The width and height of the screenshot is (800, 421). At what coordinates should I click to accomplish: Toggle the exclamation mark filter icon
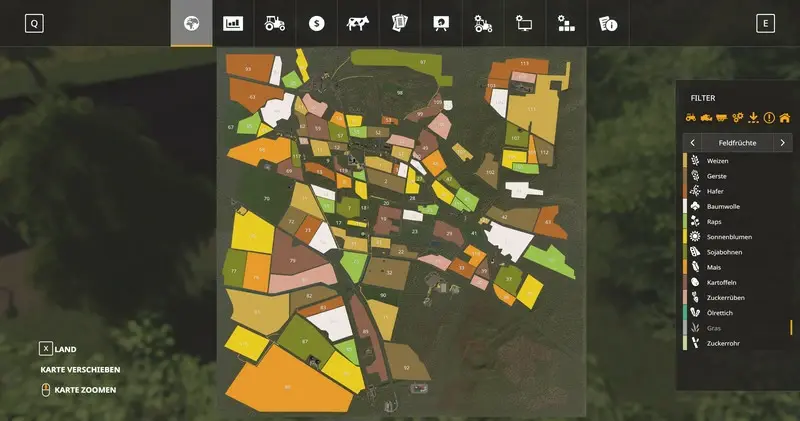tap(769, 118)
